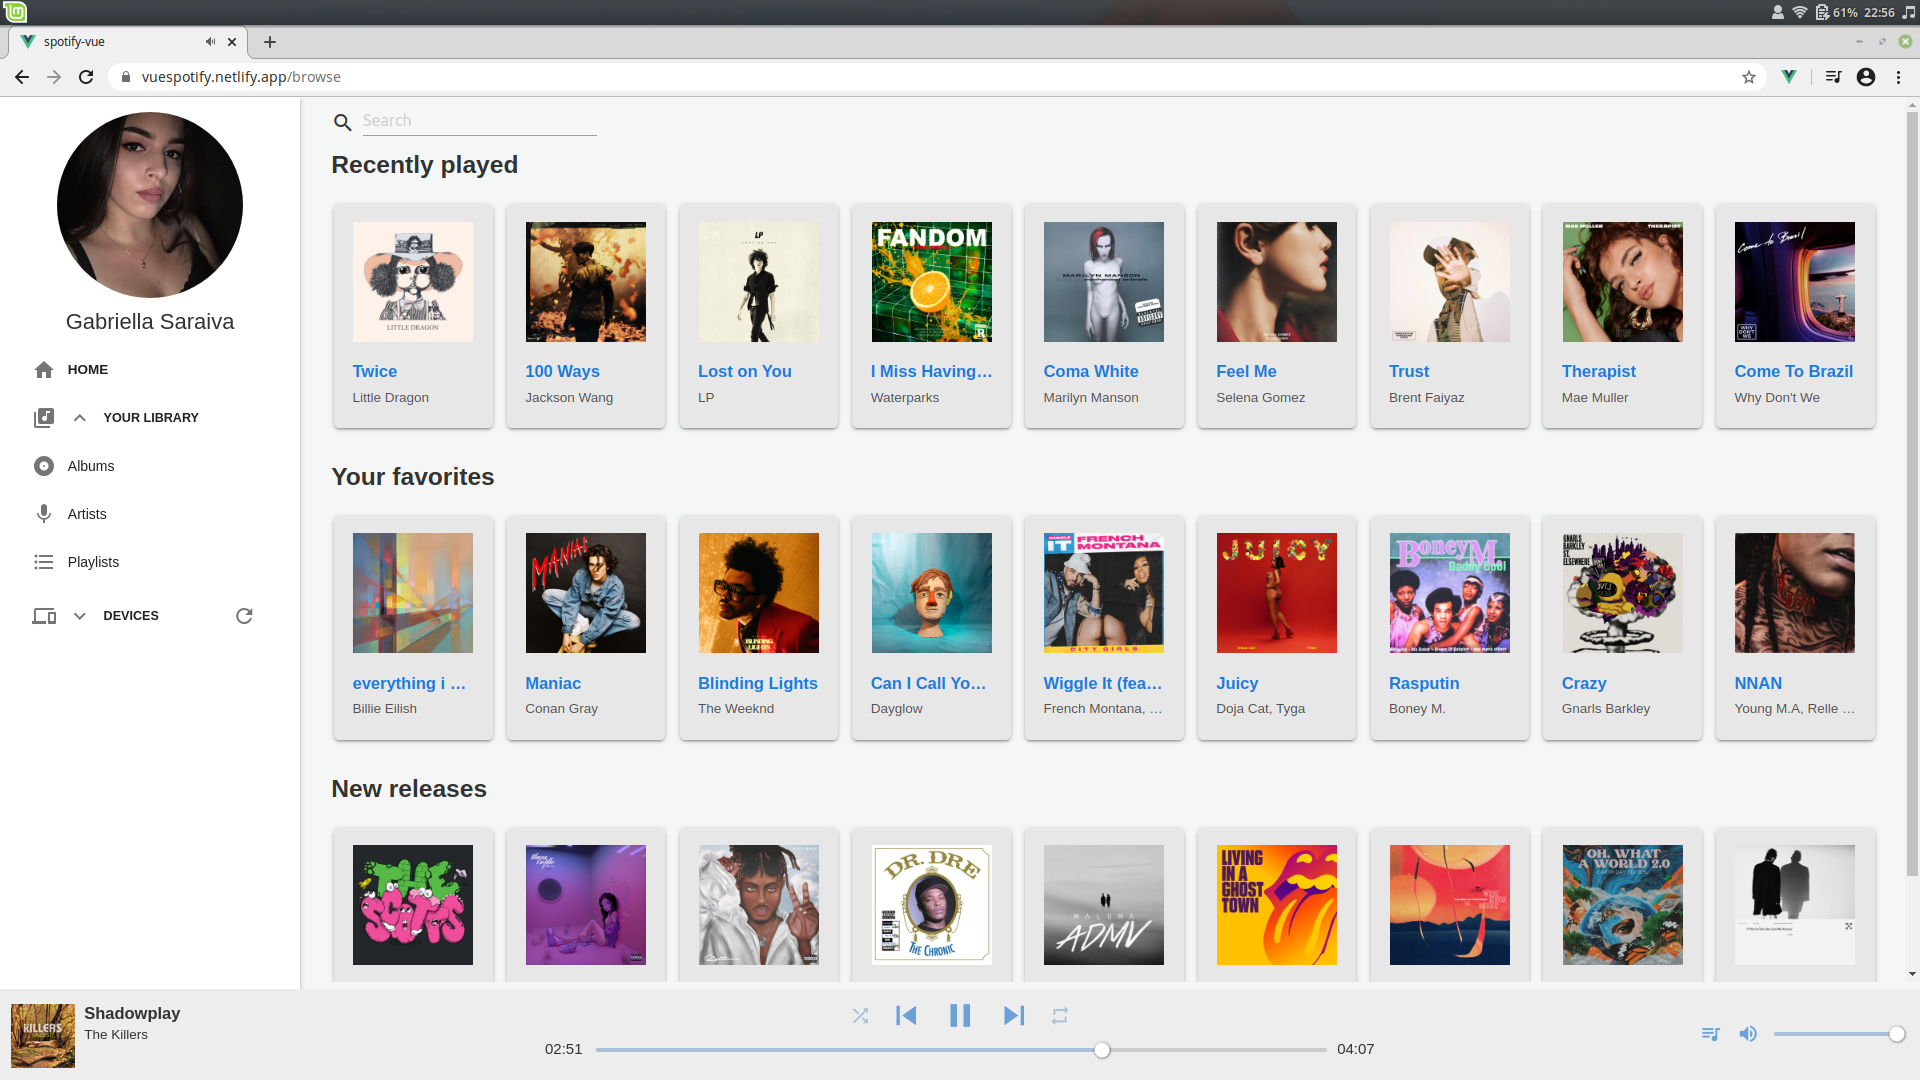Open the Chrome profile icon
The image size is (1920, 1080).
(x=1866, y=77)
